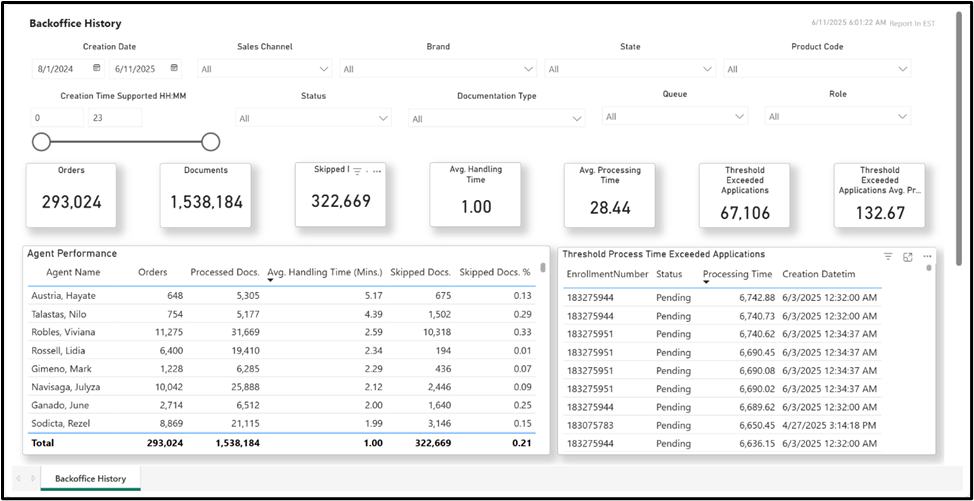Open the Product Code dropdown
The height and width of the screenshot is (501, 974).
(817, 69)
